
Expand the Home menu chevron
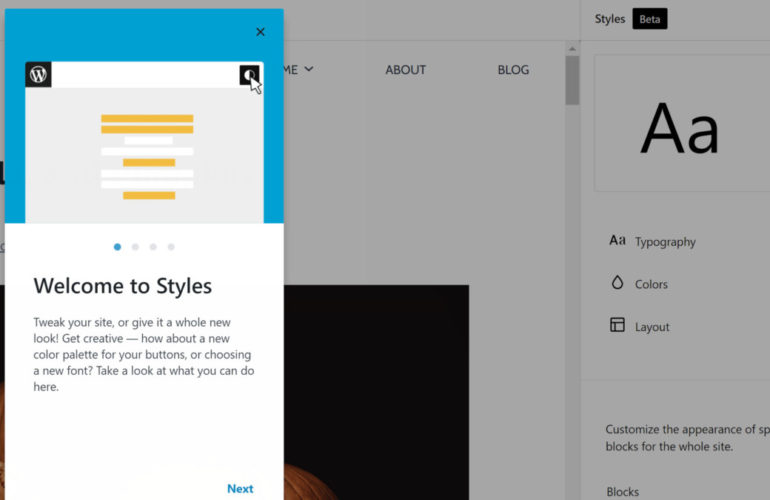309,69
